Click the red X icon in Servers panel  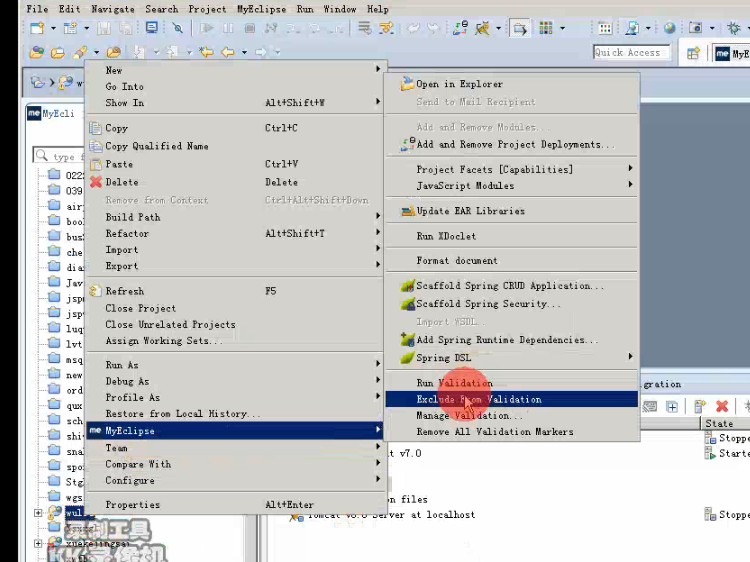[722, 407]
